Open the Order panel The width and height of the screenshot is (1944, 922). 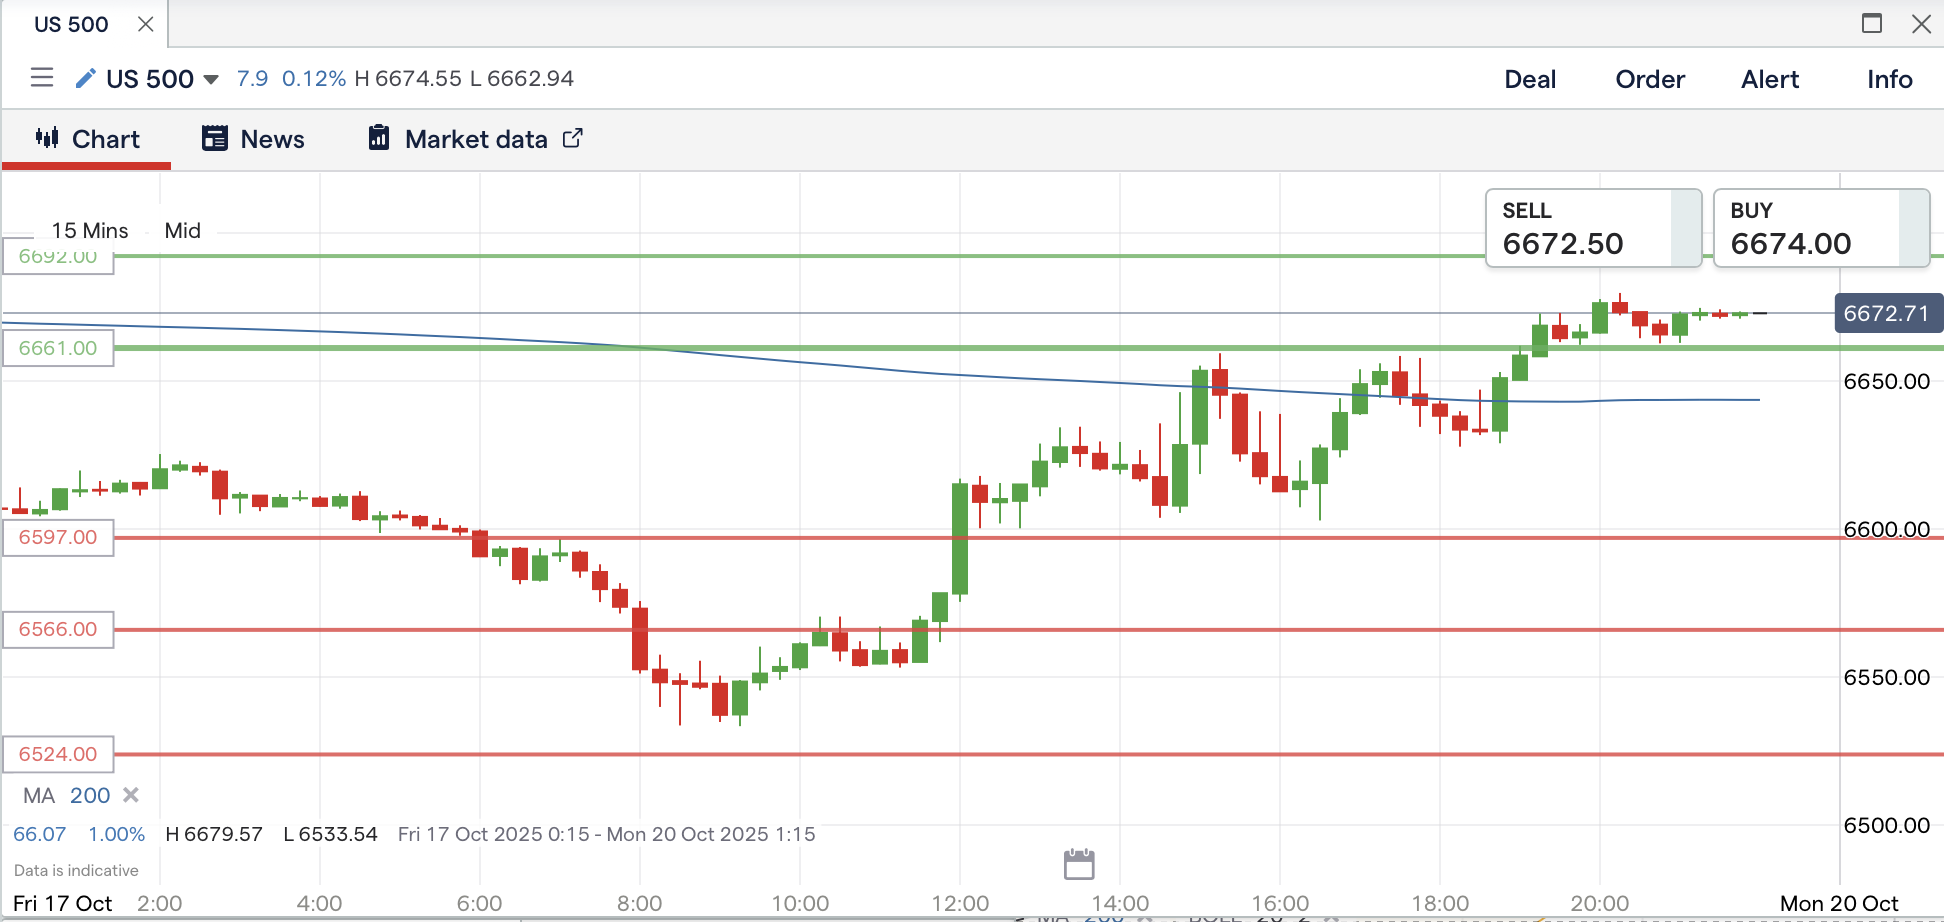[1650, 79]
